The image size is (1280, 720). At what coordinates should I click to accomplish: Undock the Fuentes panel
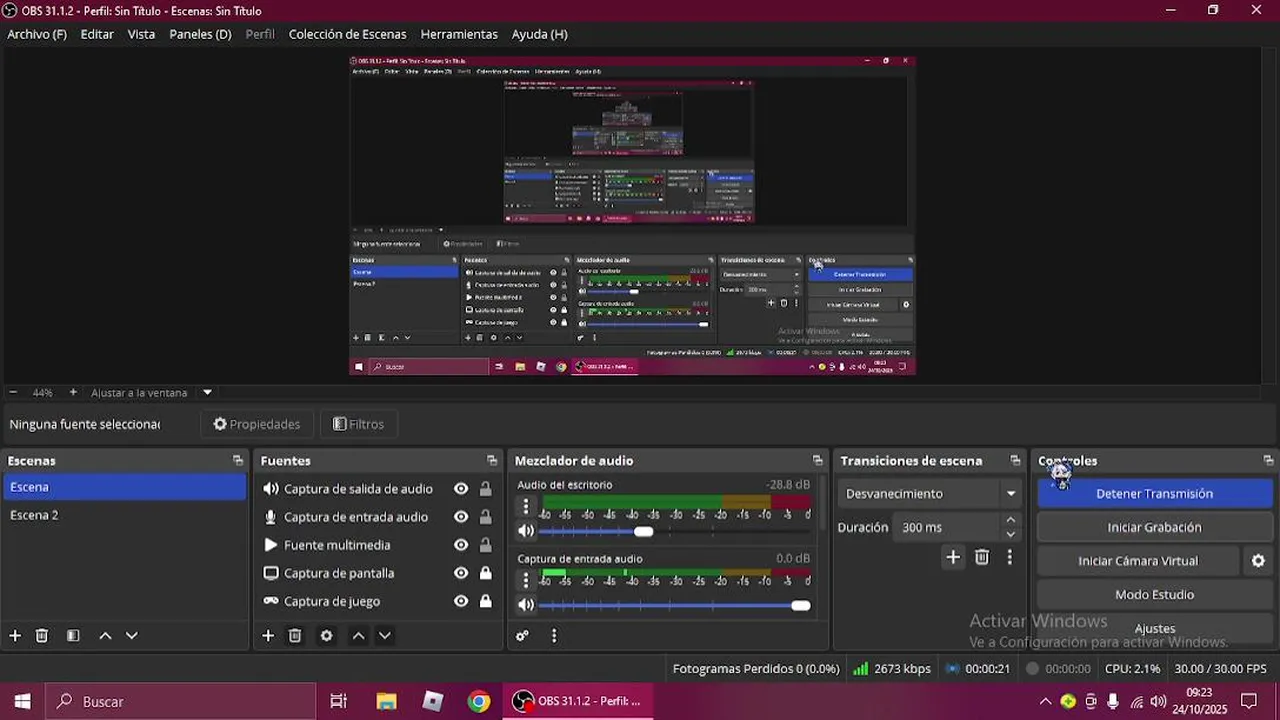[x=492, y=461]
